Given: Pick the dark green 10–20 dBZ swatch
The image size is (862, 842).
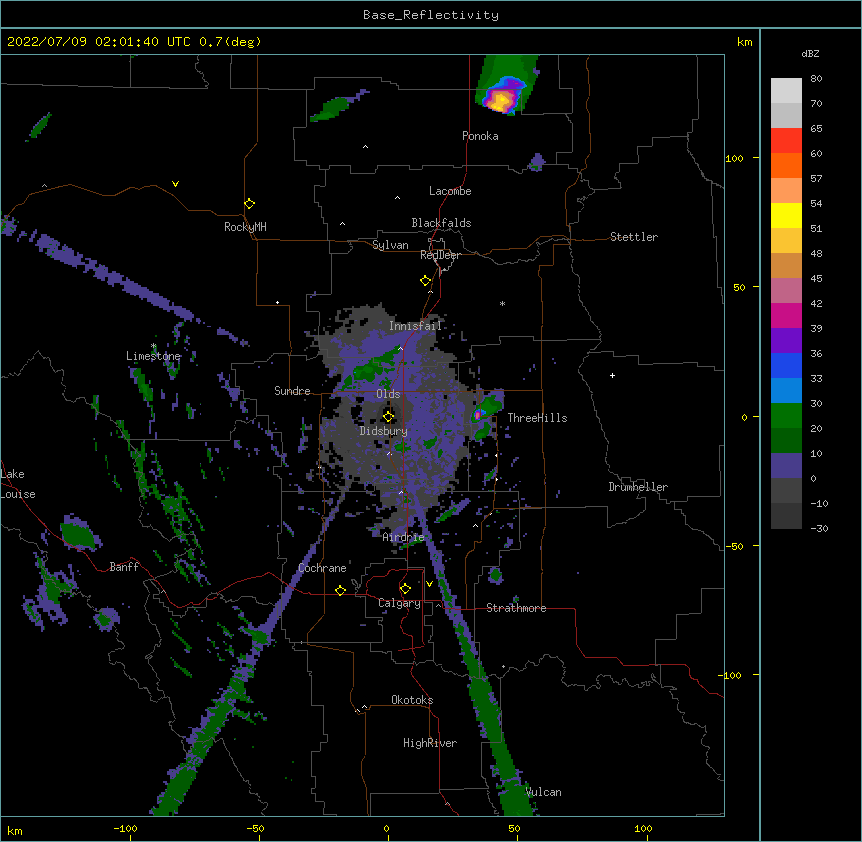Looking at the screenshot, I should (x=786, y=440).
